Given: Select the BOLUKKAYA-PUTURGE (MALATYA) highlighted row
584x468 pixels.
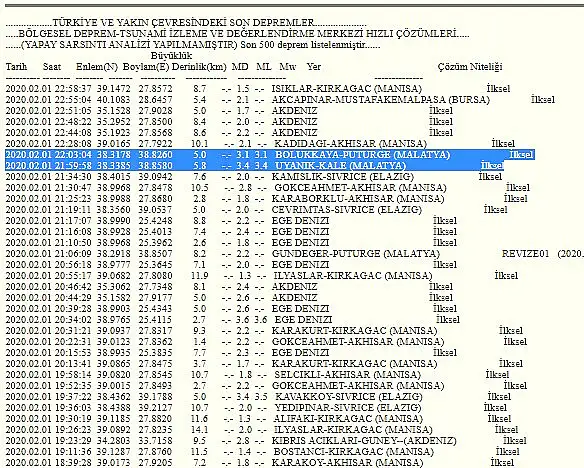Looking at the screenshot, I should tap(270, 155).
